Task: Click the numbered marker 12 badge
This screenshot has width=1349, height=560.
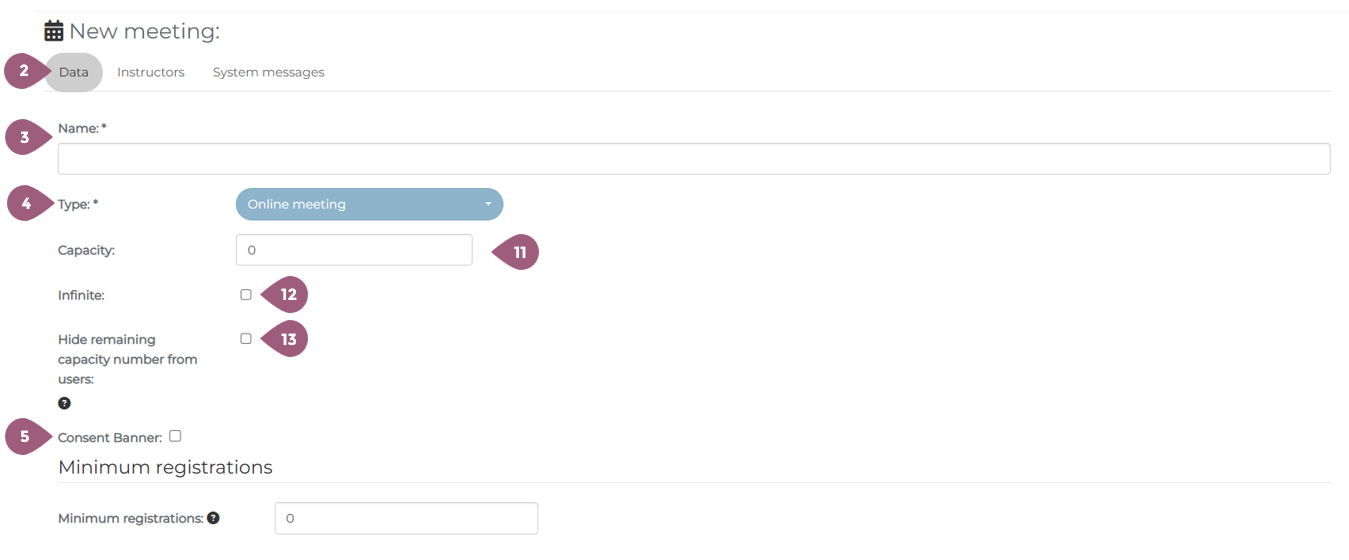Action: pos(288,295)
